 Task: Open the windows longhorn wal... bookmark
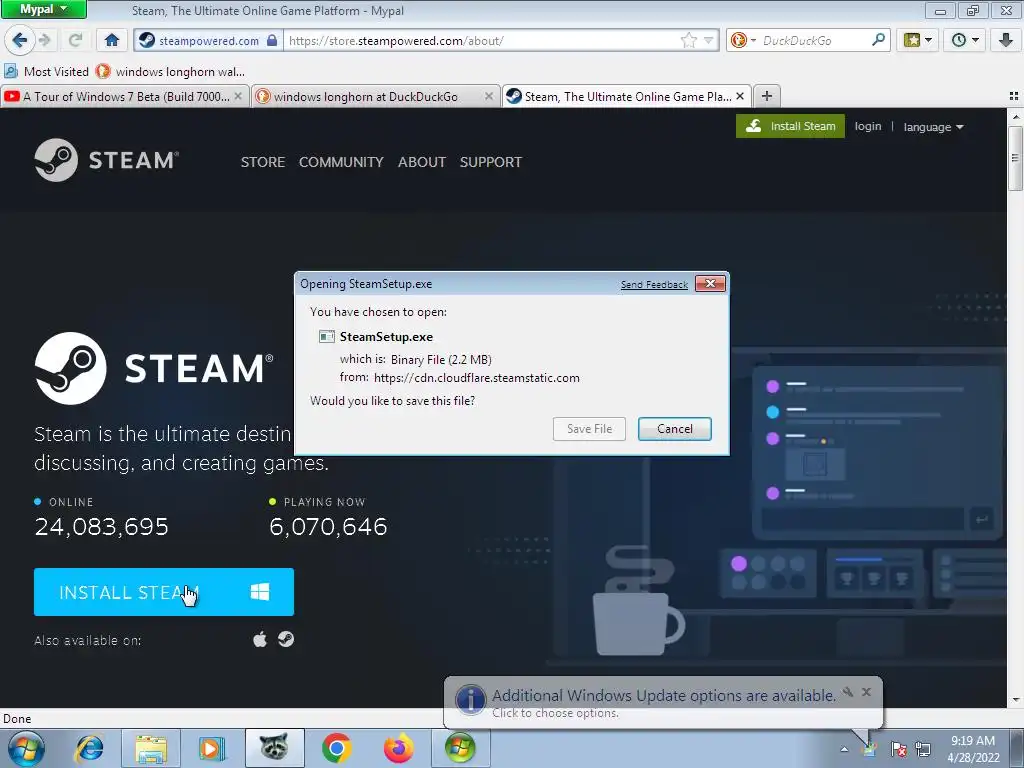[170, 71]
